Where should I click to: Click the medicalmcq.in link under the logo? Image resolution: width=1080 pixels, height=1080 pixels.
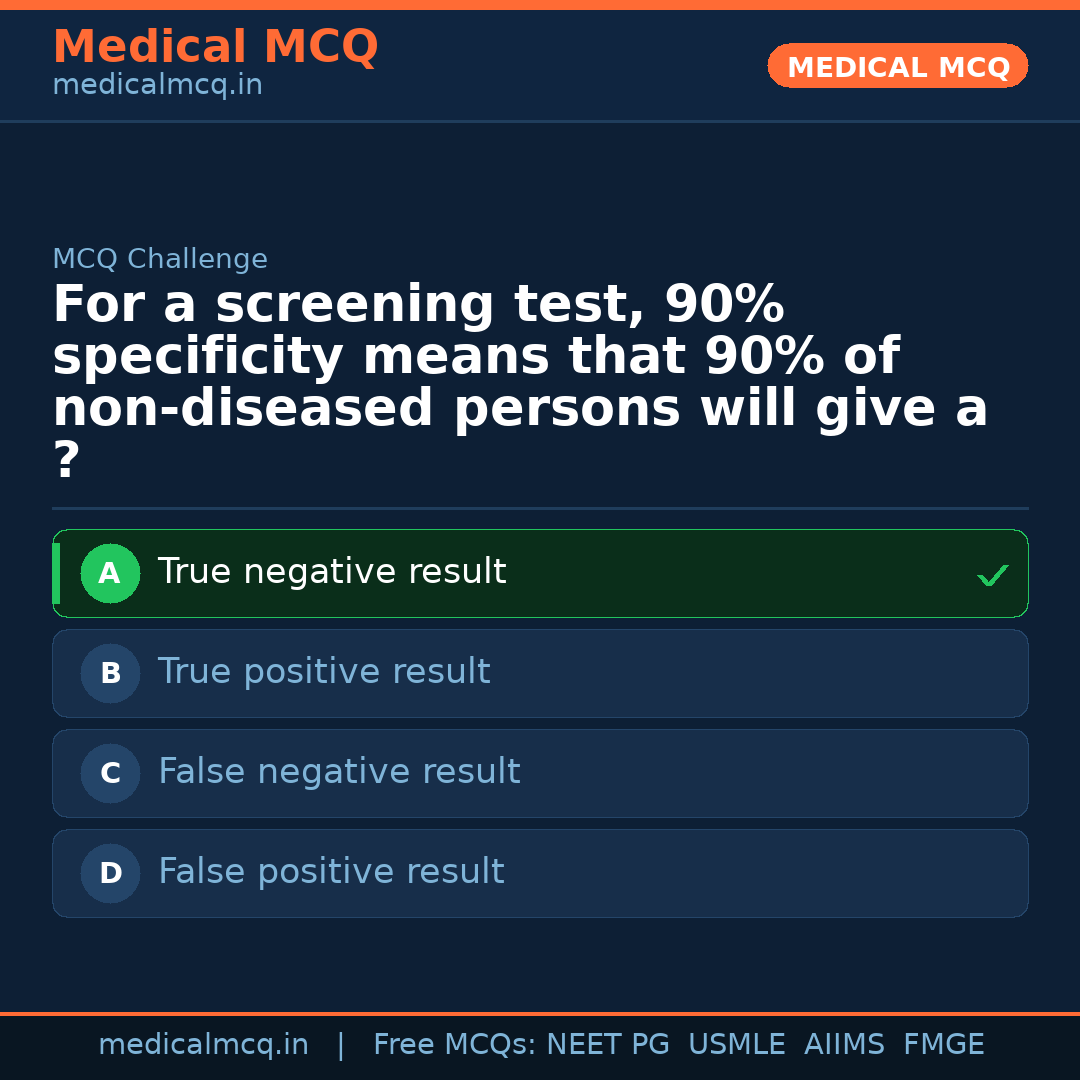click(157, 84)
